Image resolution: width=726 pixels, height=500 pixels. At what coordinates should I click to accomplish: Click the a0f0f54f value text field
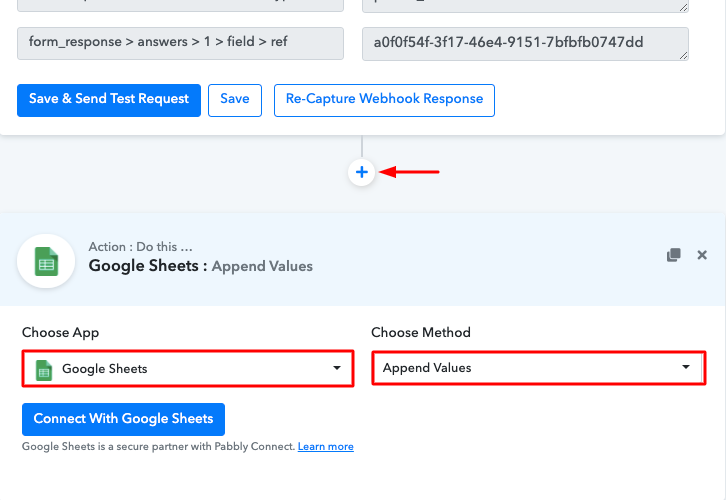click(x=525, y=44)
